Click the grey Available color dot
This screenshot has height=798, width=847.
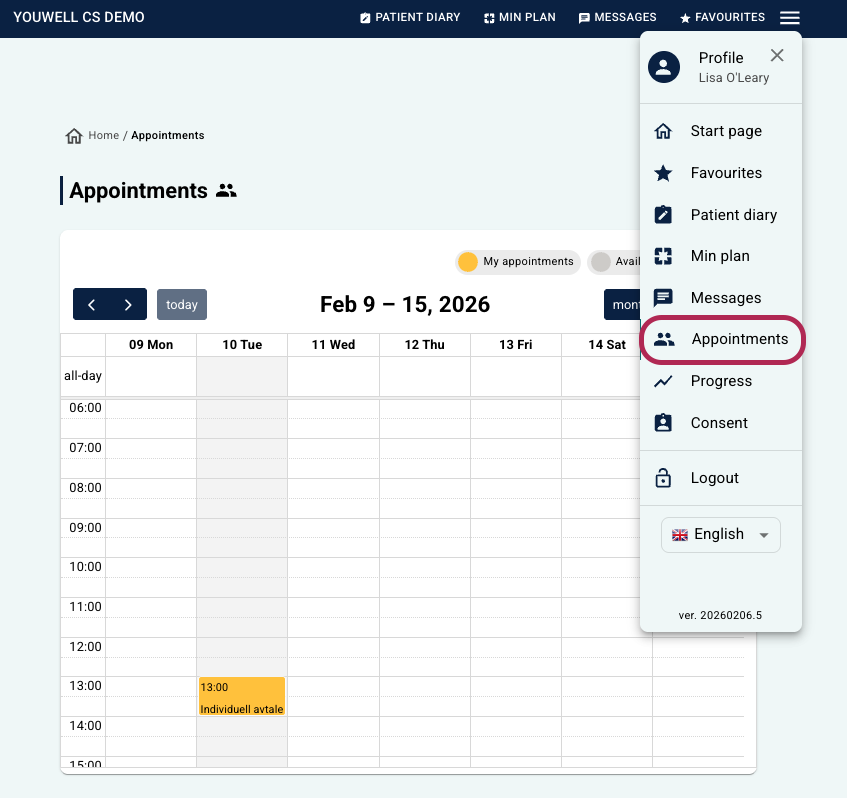click(600, 262)
